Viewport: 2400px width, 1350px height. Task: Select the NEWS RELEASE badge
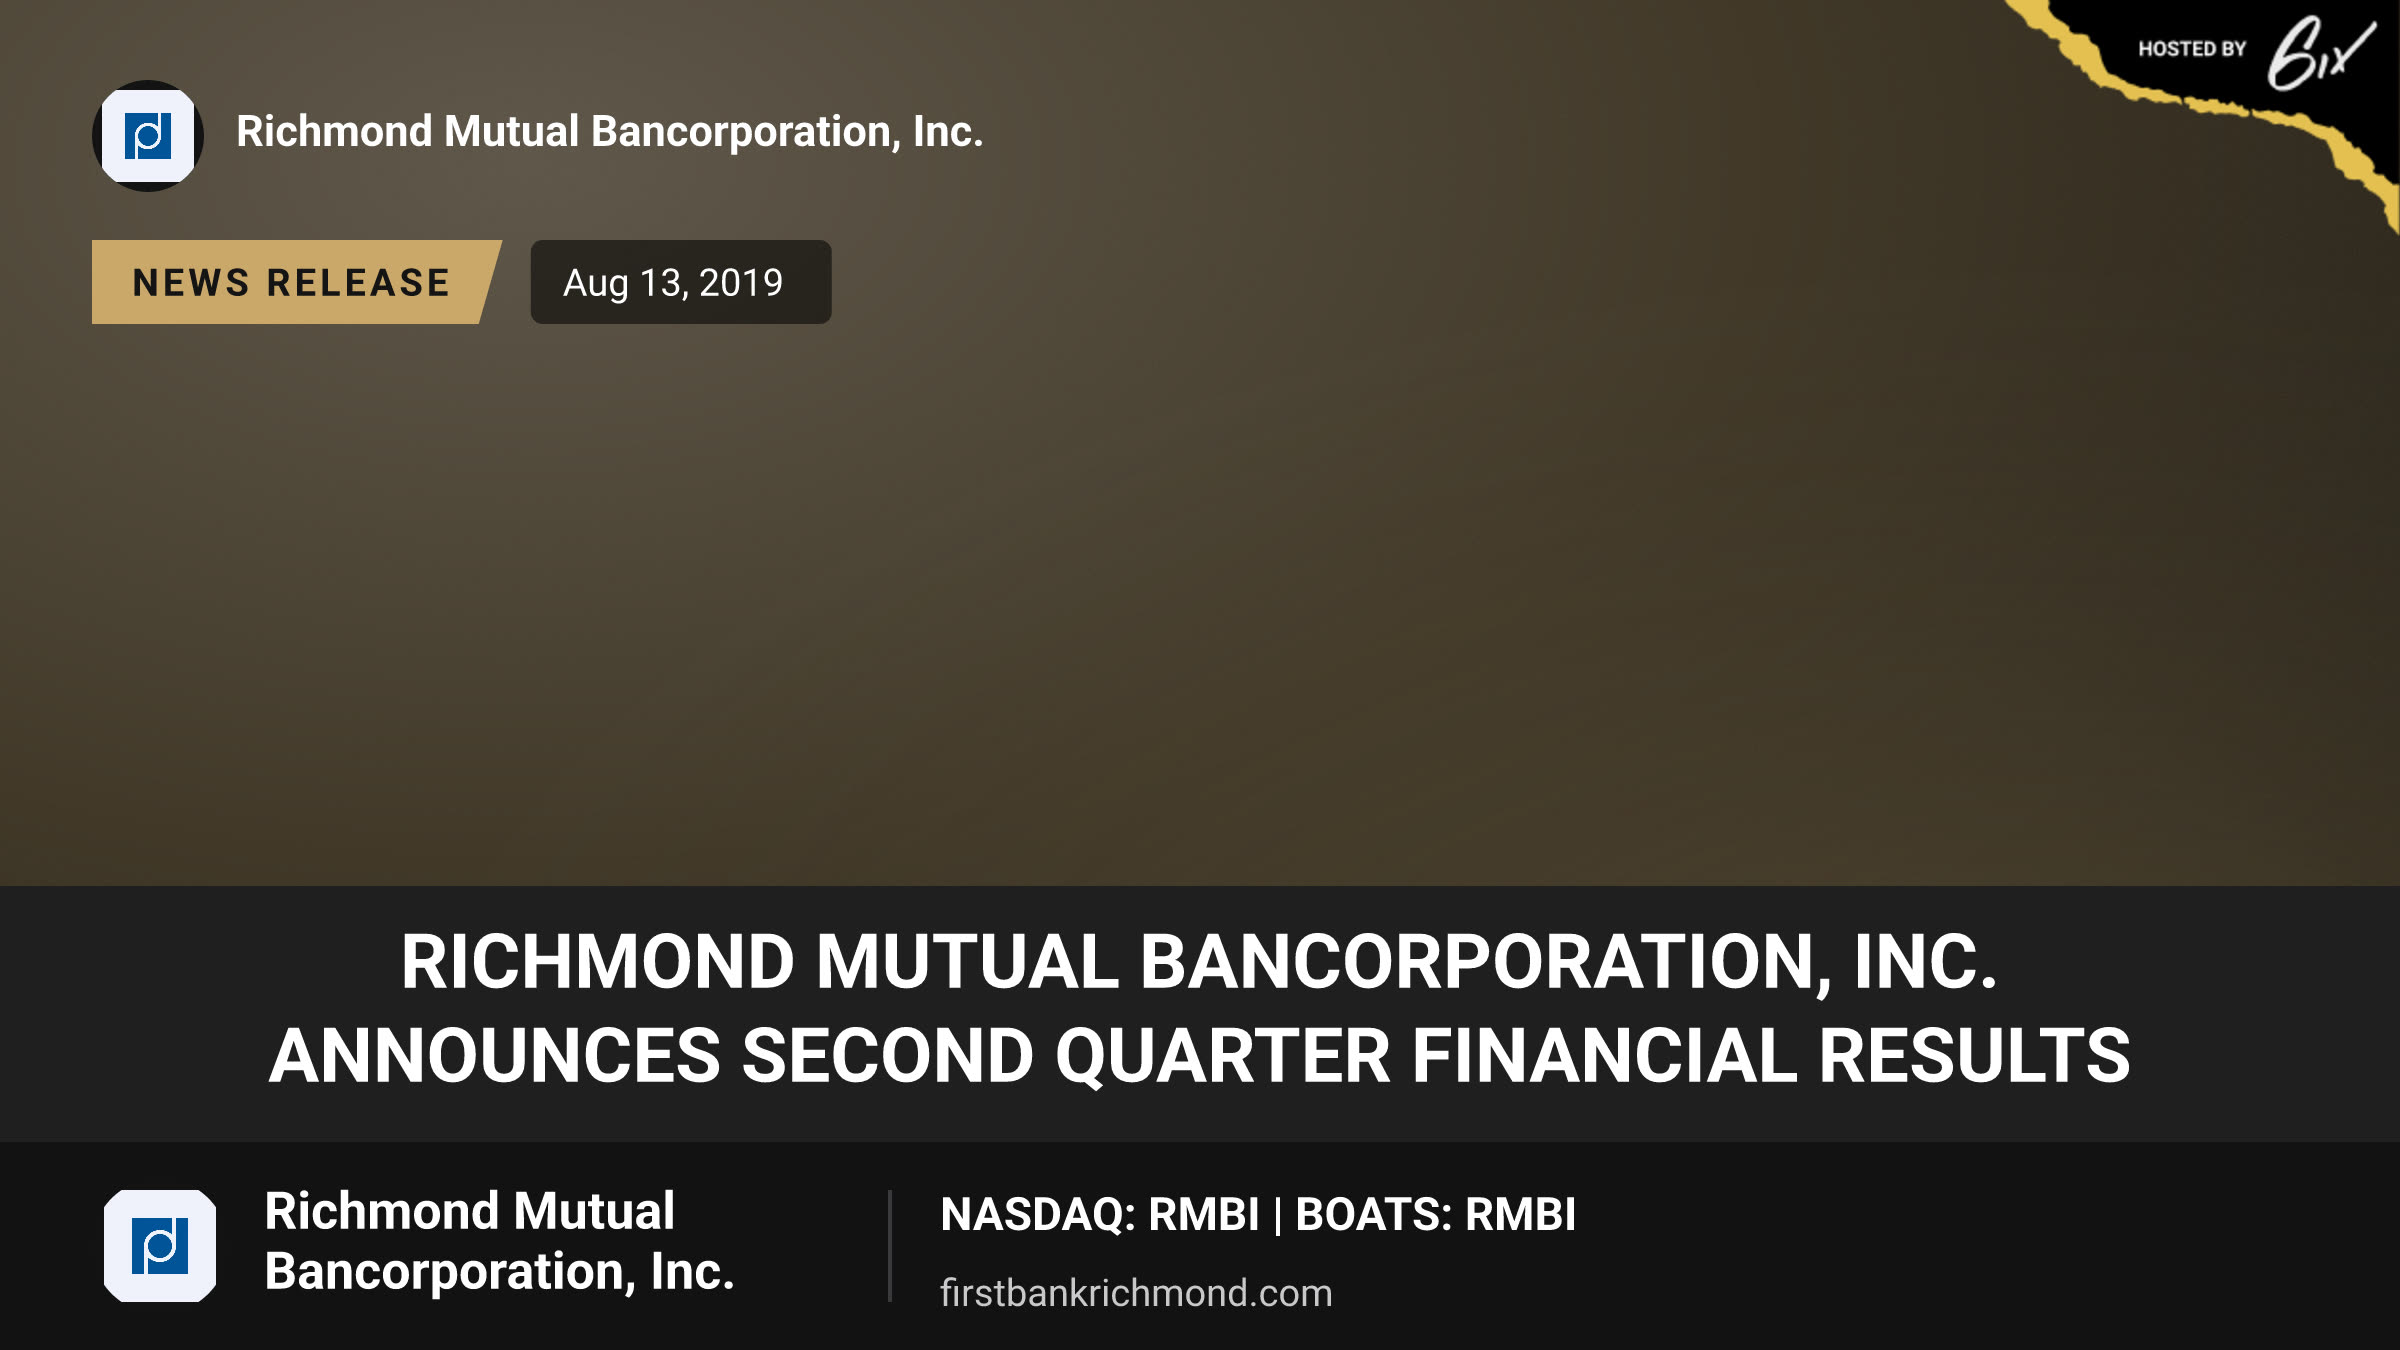coord(296,282)
